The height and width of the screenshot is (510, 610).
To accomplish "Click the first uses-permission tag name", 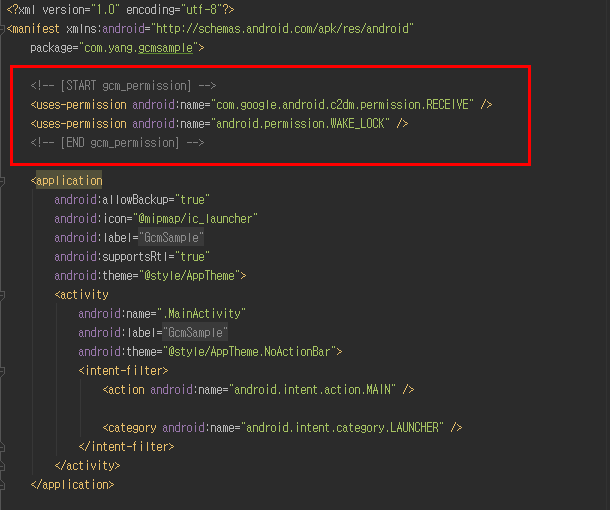I will pos(79,105).
